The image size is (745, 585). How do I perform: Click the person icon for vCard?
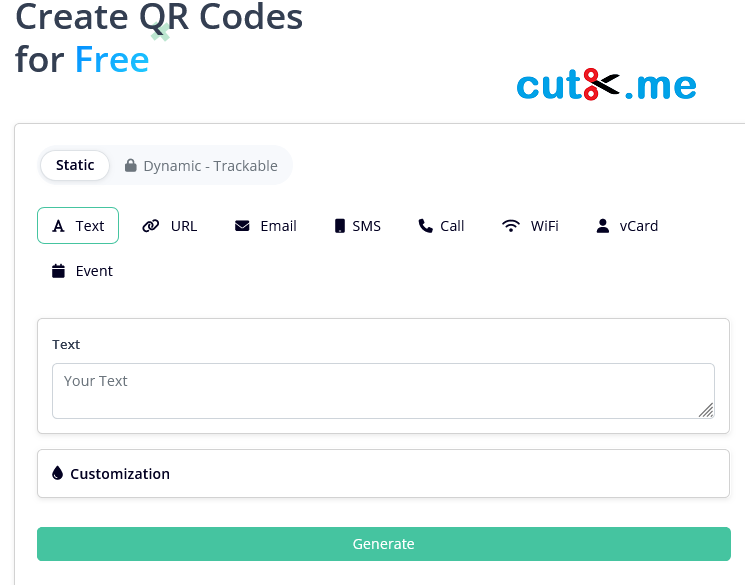603,226
